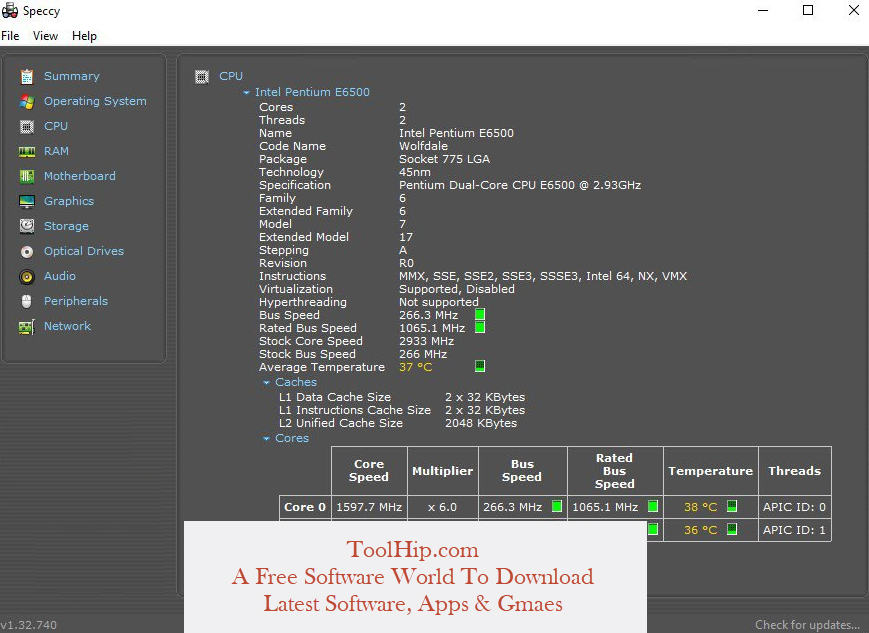This screenshot has width=869, height=633.
Task: Click the v1.32.740 version text
Action: click(29, 625)
